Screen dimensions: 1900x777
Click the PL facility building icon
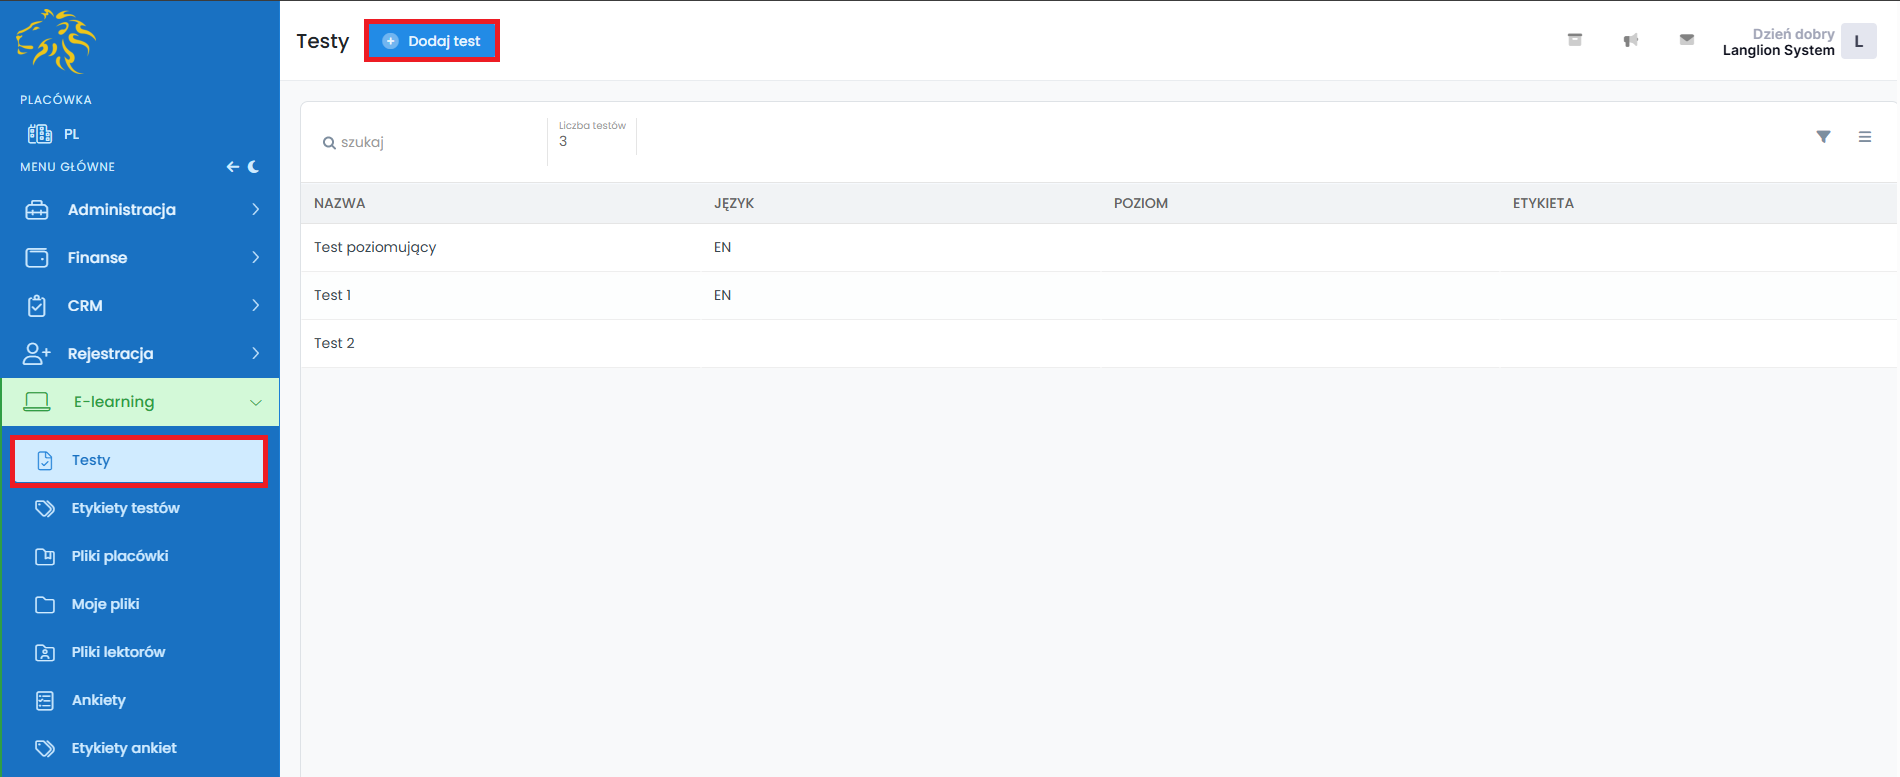tap(40, 134)
